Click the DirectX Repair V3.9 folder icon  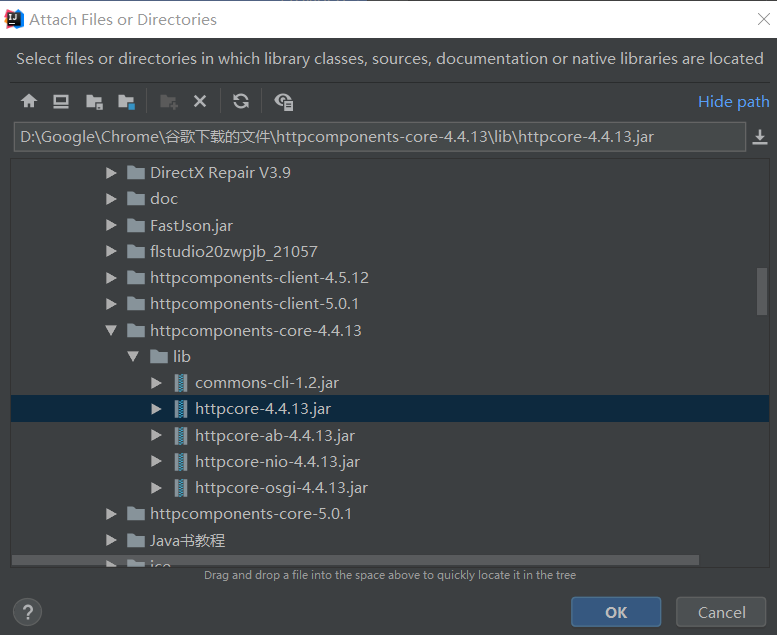(x=136, y=173)
